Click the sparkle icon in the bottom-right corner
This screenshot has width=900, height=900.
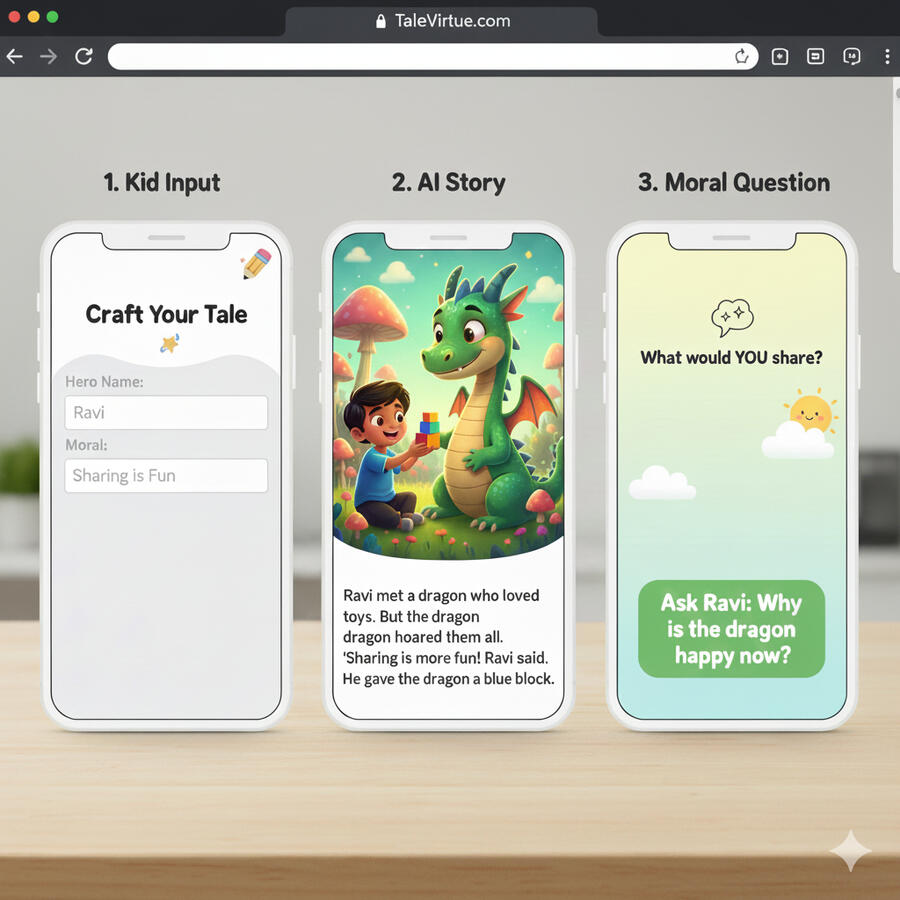[x=850, y=853]
